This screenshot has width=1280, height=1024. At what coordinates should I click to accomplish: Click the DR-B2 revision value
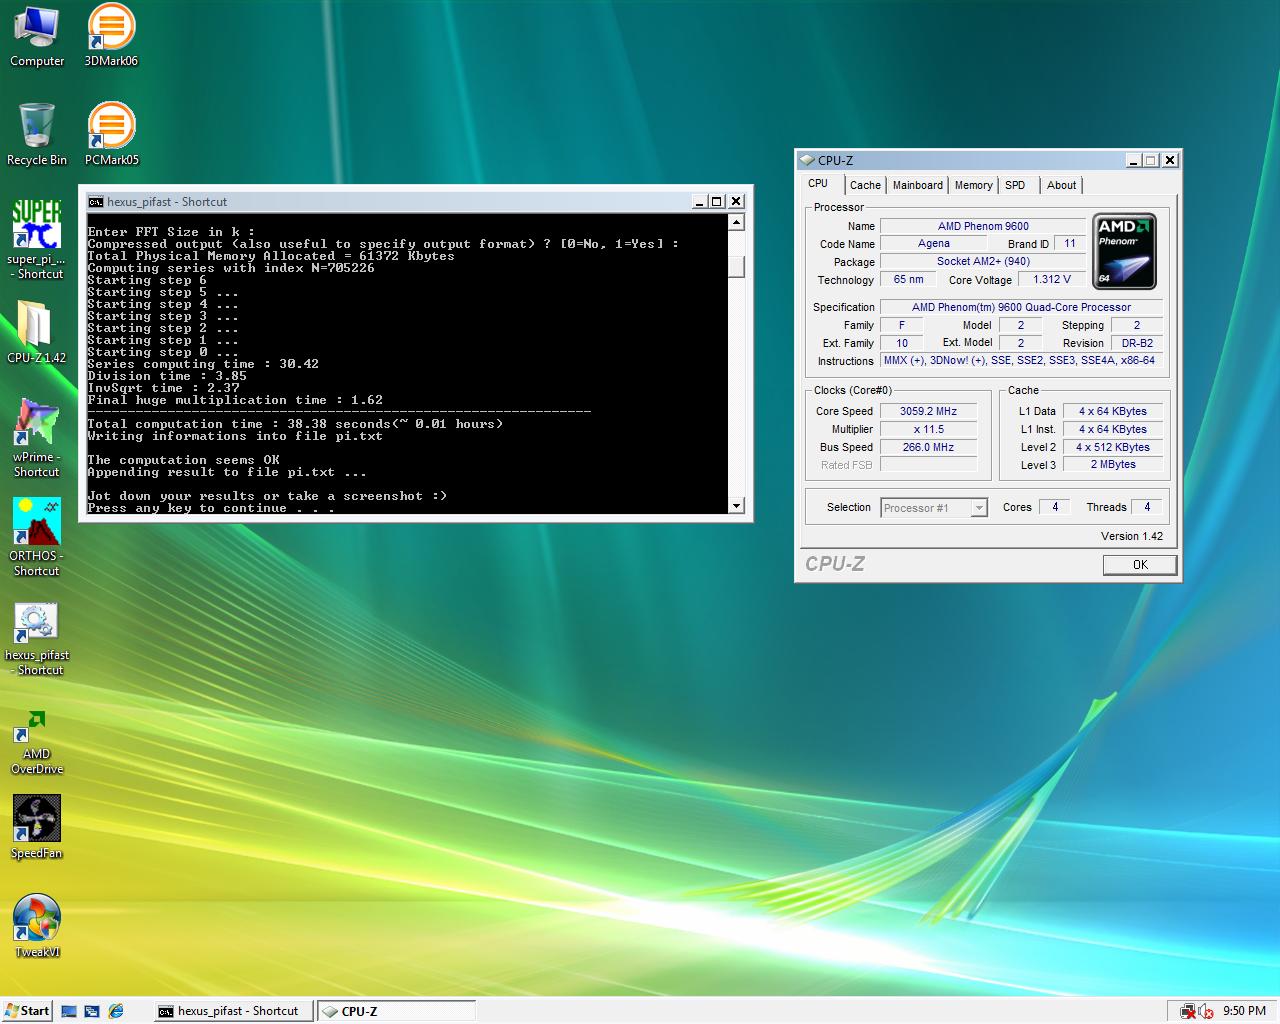1137,343
